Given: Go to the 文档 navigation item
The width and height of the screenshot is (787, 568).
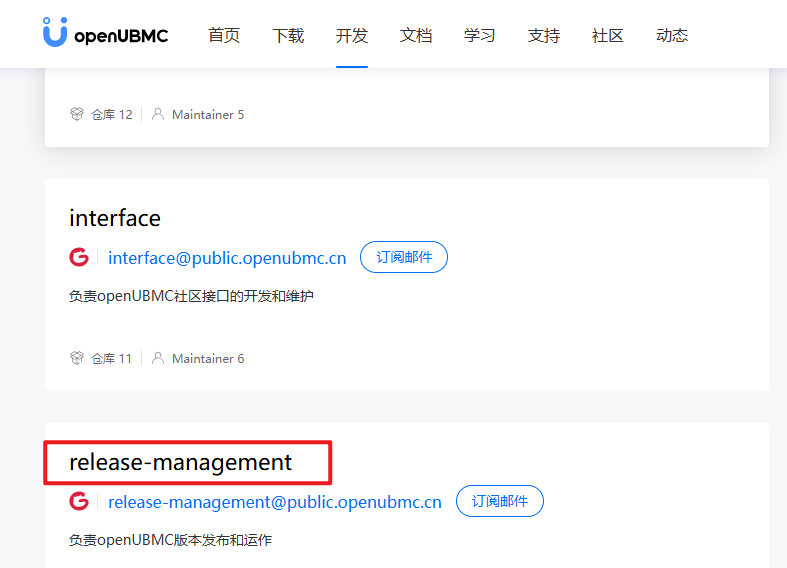Looking at the screenshot, I should click(416, 36).
